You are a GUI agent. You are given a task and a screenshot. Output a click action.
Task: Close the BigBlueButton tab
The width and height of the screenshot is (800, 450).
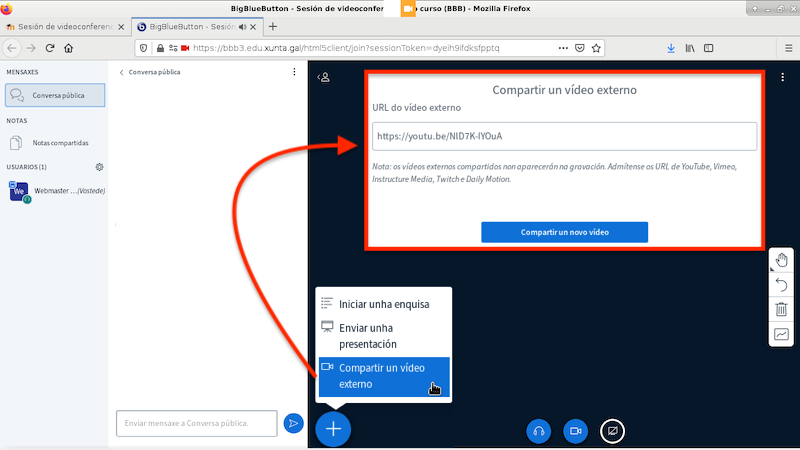coord(253,27)
